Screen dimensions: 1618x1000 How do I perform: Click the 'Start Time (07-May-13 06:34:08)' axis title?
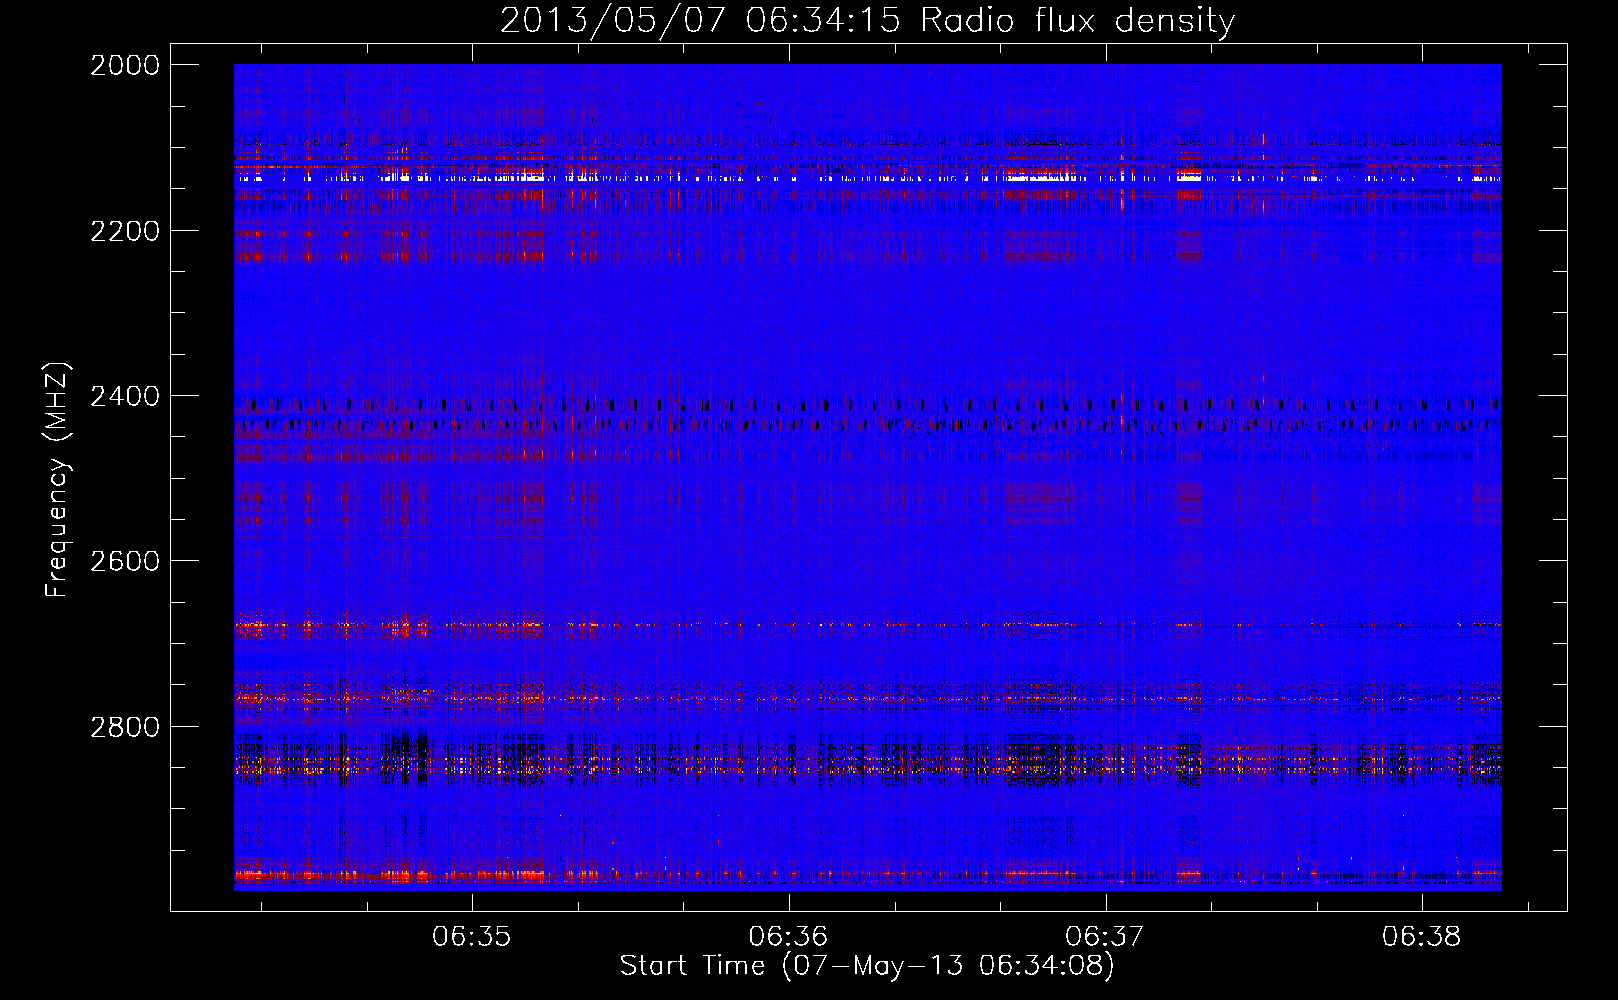click(867, 967)
